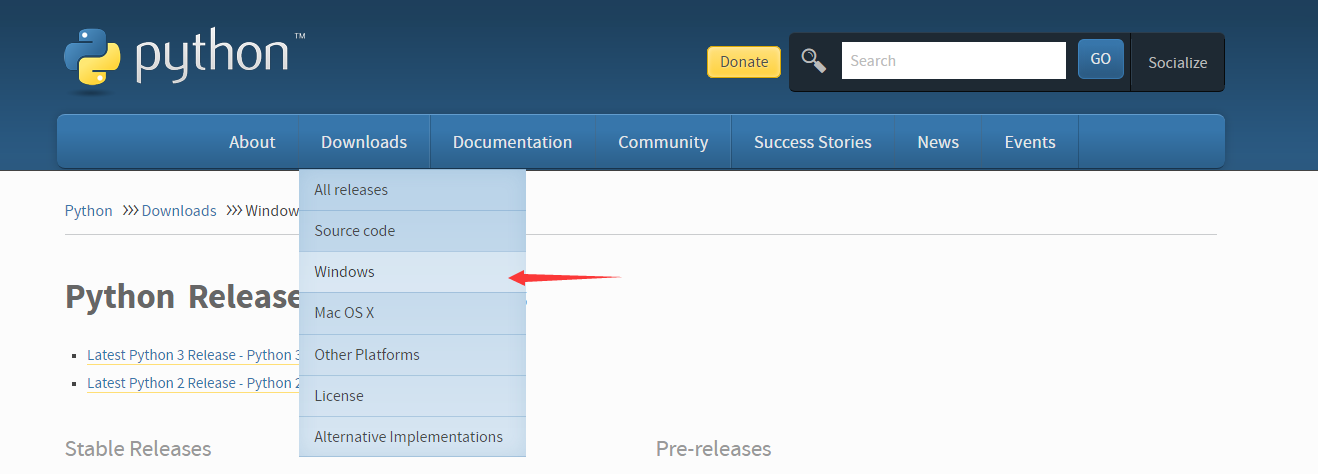Screen dimensions: 1318x474
Task: Click the GO search button
Action: pyautogui.click(x=1101, y=59)
